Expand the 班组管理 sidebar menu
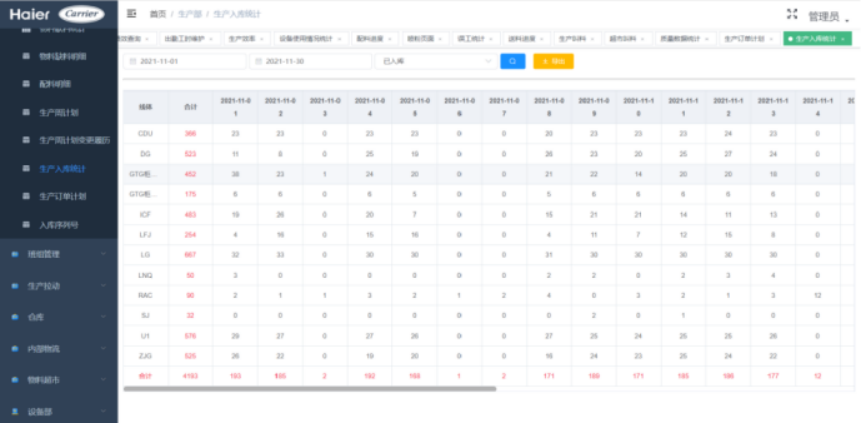This screenshot has width=862, height=423. [x=60, y=254]
